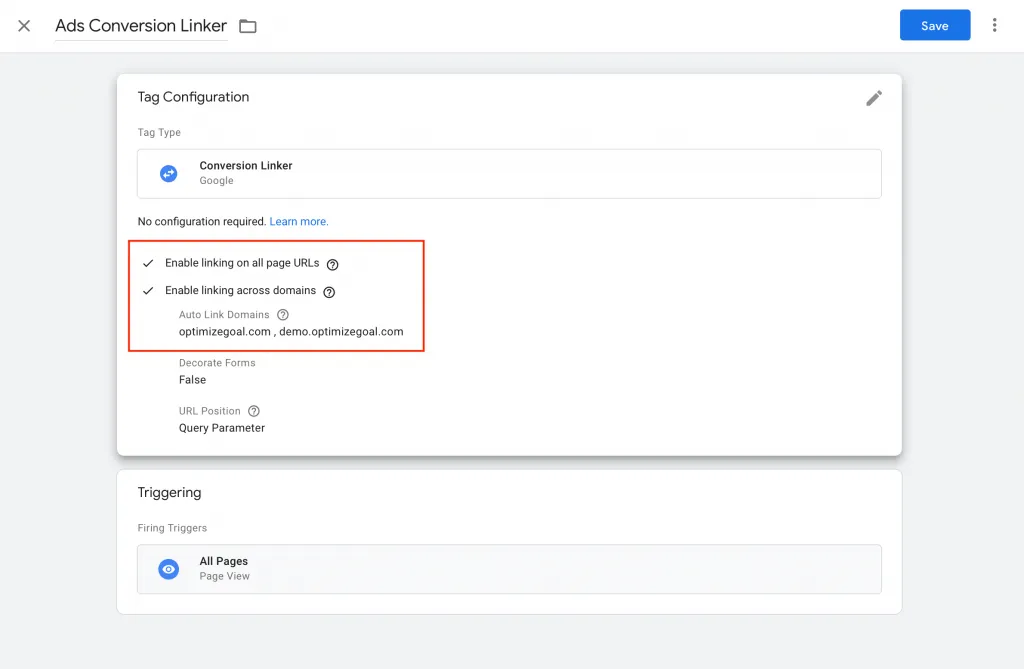Click the Query Parameter value
This screenshot has width=1024, height=669.
pyautogui.click(x=222, y=429)
